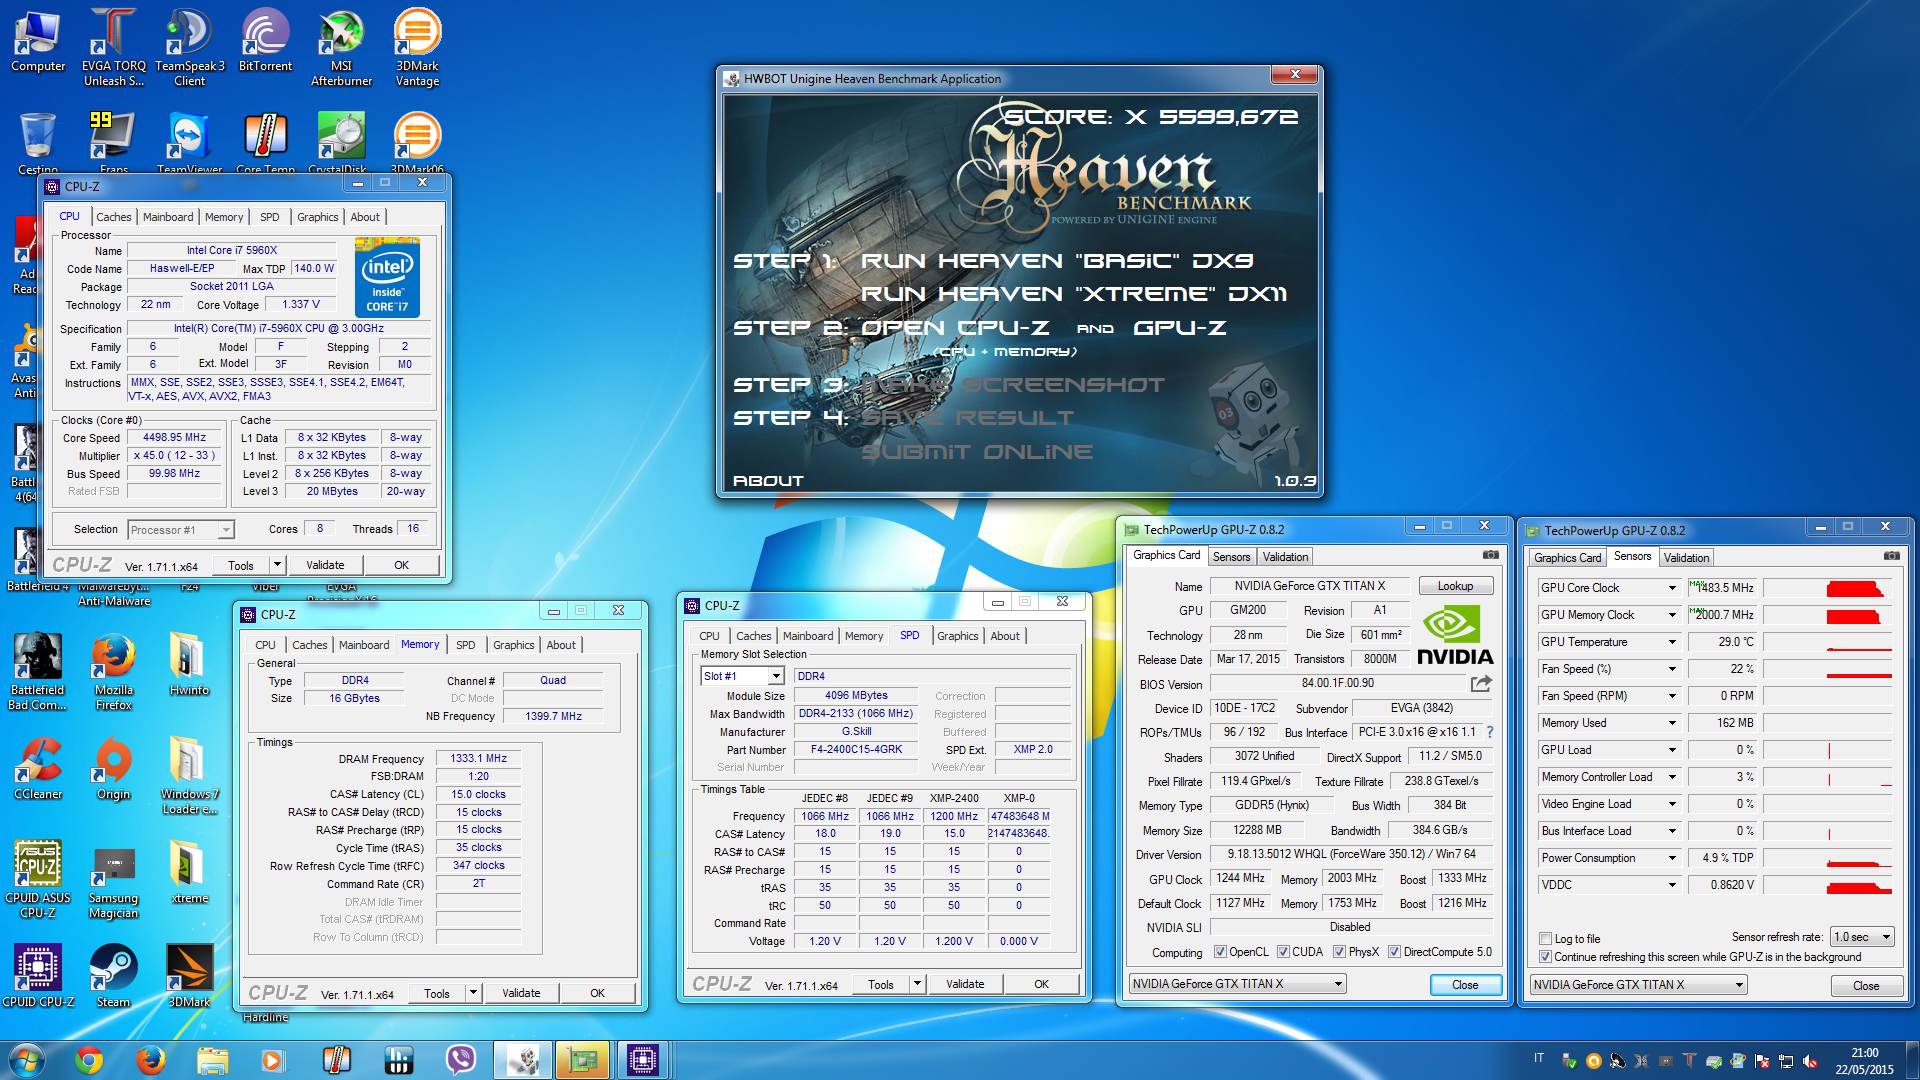Toggle the OpenCL checkbox in GPU-Z
This screenshot has height=1080, width=1920.
point(1220,952)
